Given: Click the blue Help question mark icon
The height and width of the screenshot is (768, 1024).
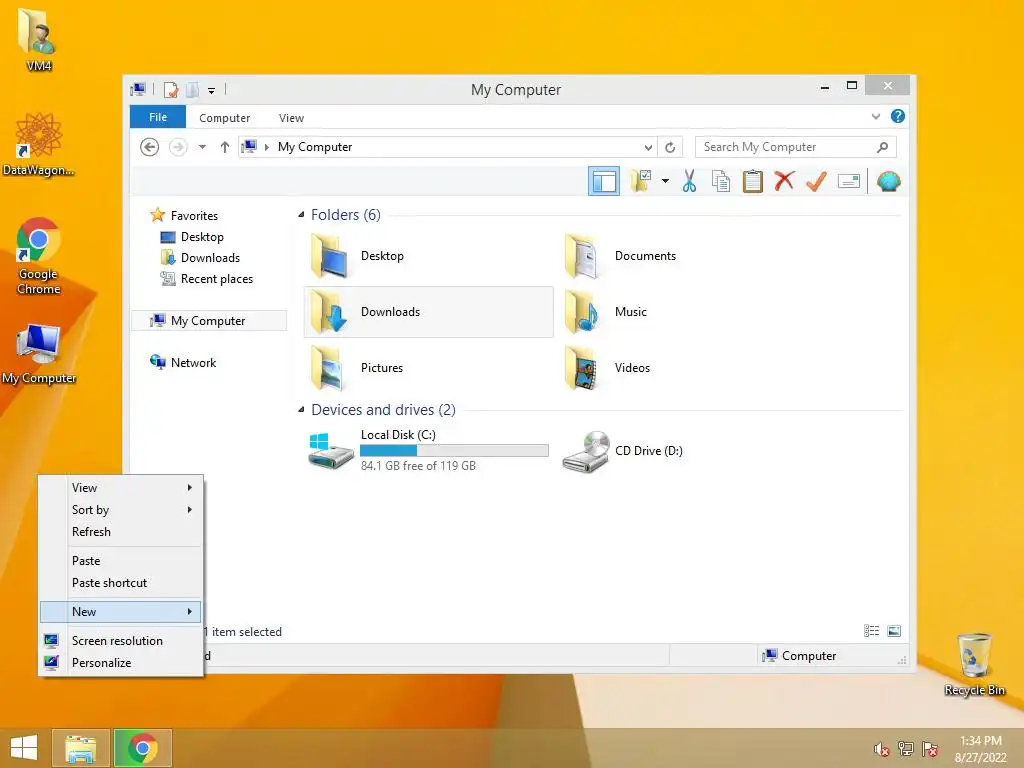Looking at the screenshot, I should 898,116.
